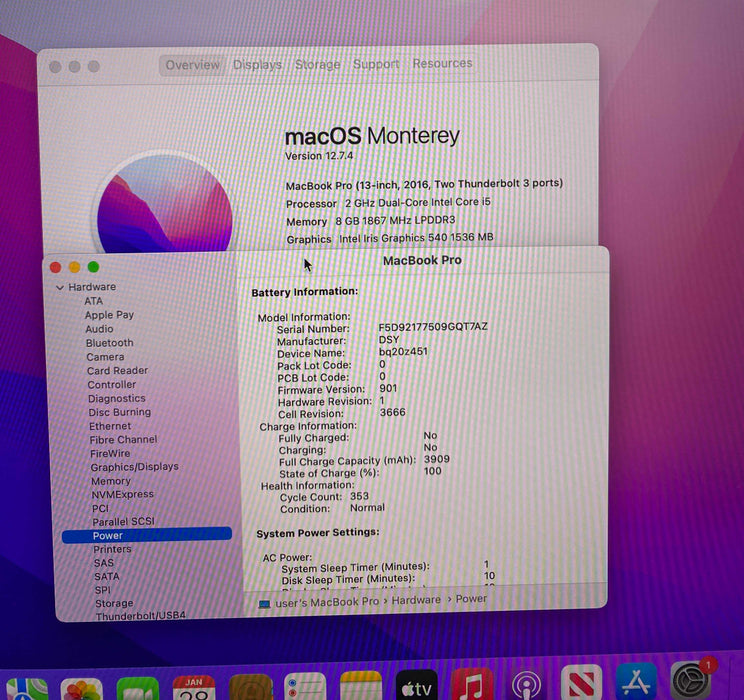
Task: Select the highlighted Power item
Action: pyautogui.click(x=147, y=535)
